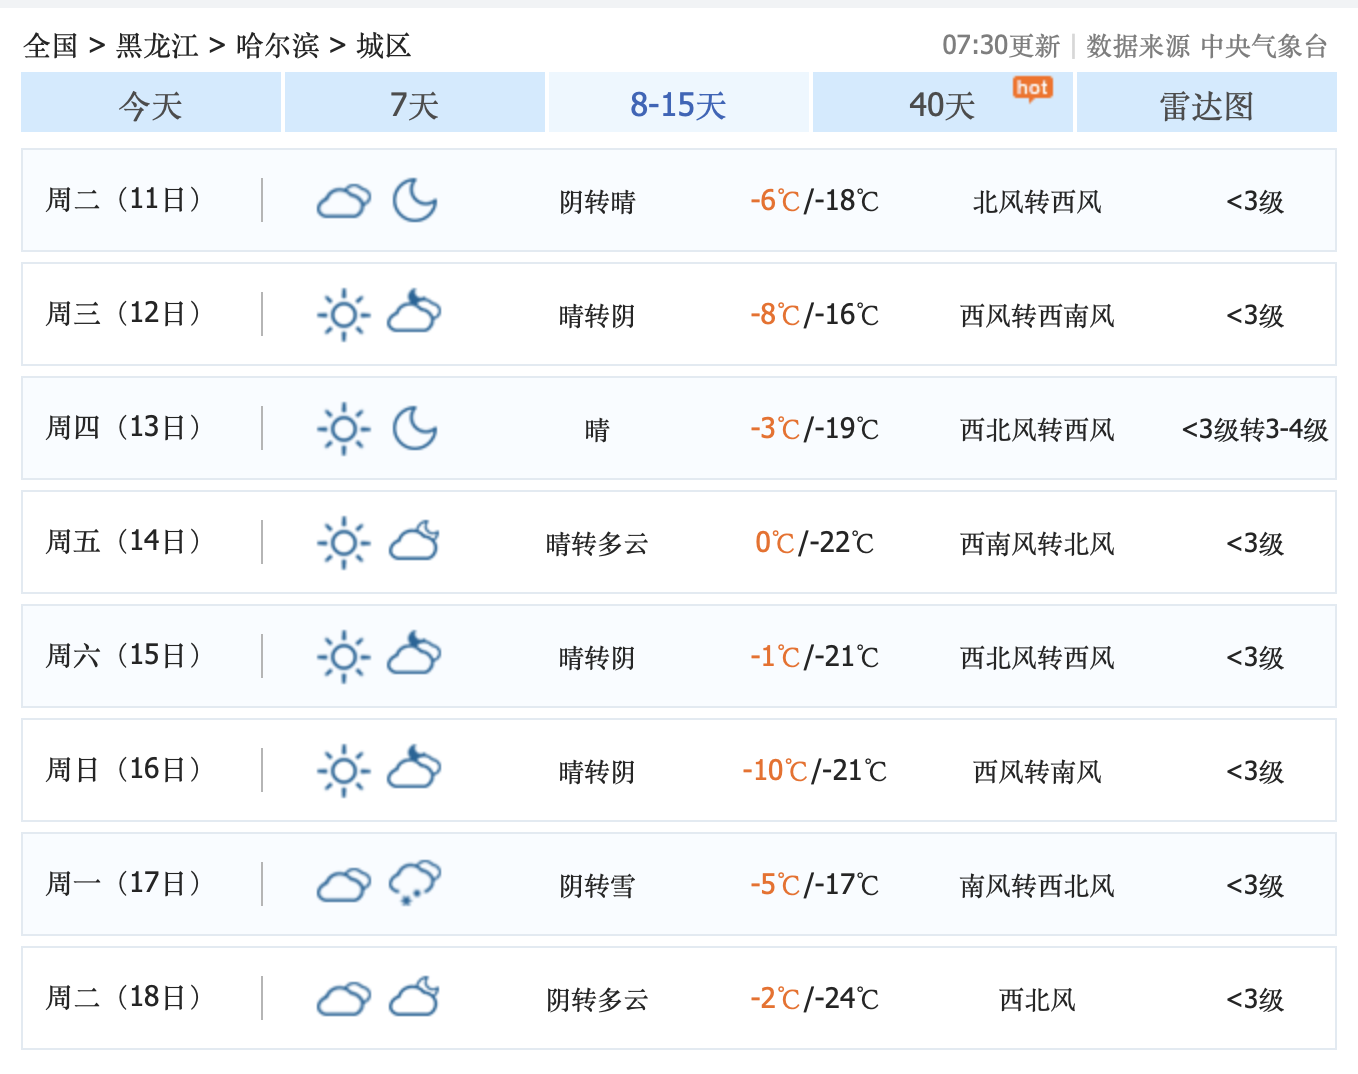Switch to the 雷达图 view
The height and width of the screenshot is (1074, 1358).
click(x=1206, y=104)
